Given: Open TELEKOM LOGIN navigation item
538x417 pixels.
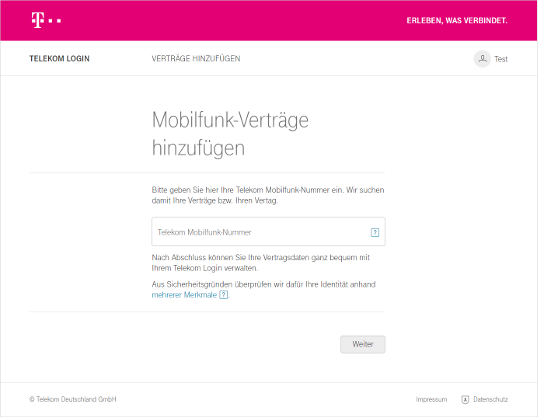Looking at the screenshot, I should point(59,59).
